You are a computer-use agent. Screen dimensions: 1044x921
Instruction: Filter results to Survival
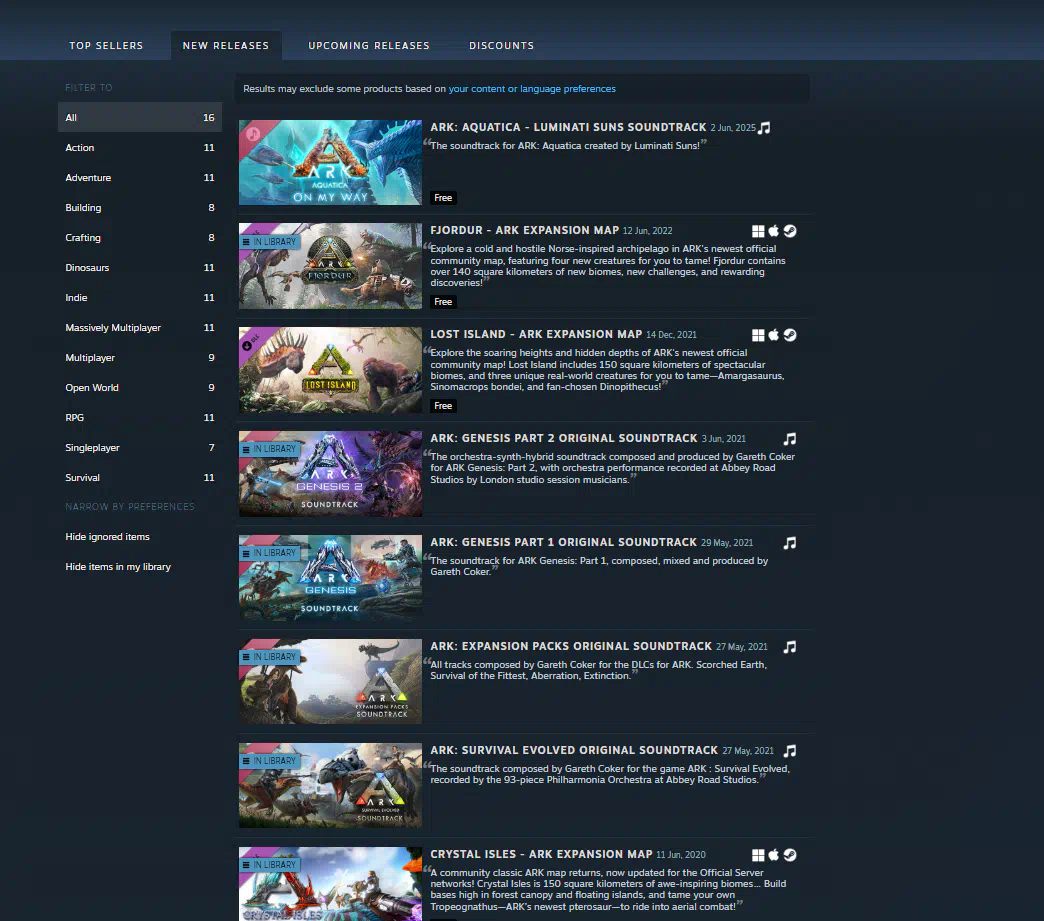[x=140, y=477]
